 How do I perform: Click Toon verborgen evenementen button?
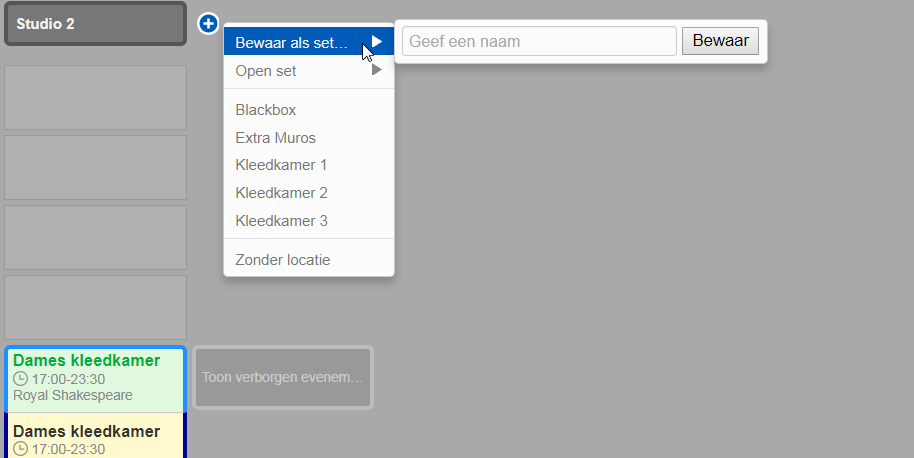pos(283,377)
